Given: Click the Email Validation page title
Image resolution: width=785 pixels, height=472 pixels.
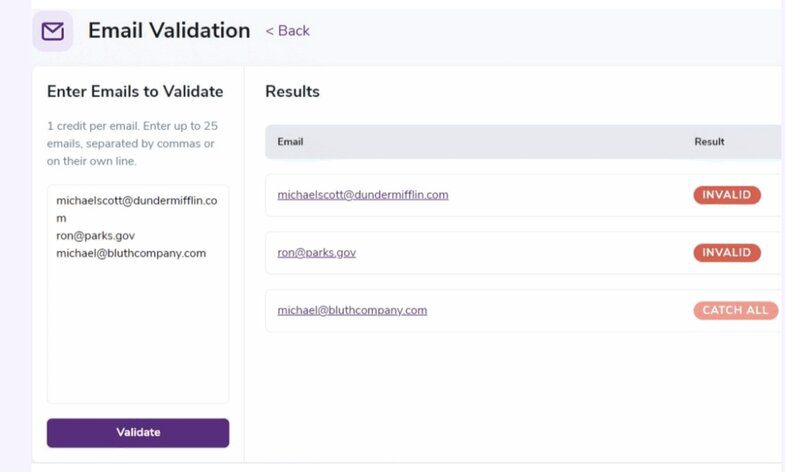Looking at the screenshot, I should point(169,31).
